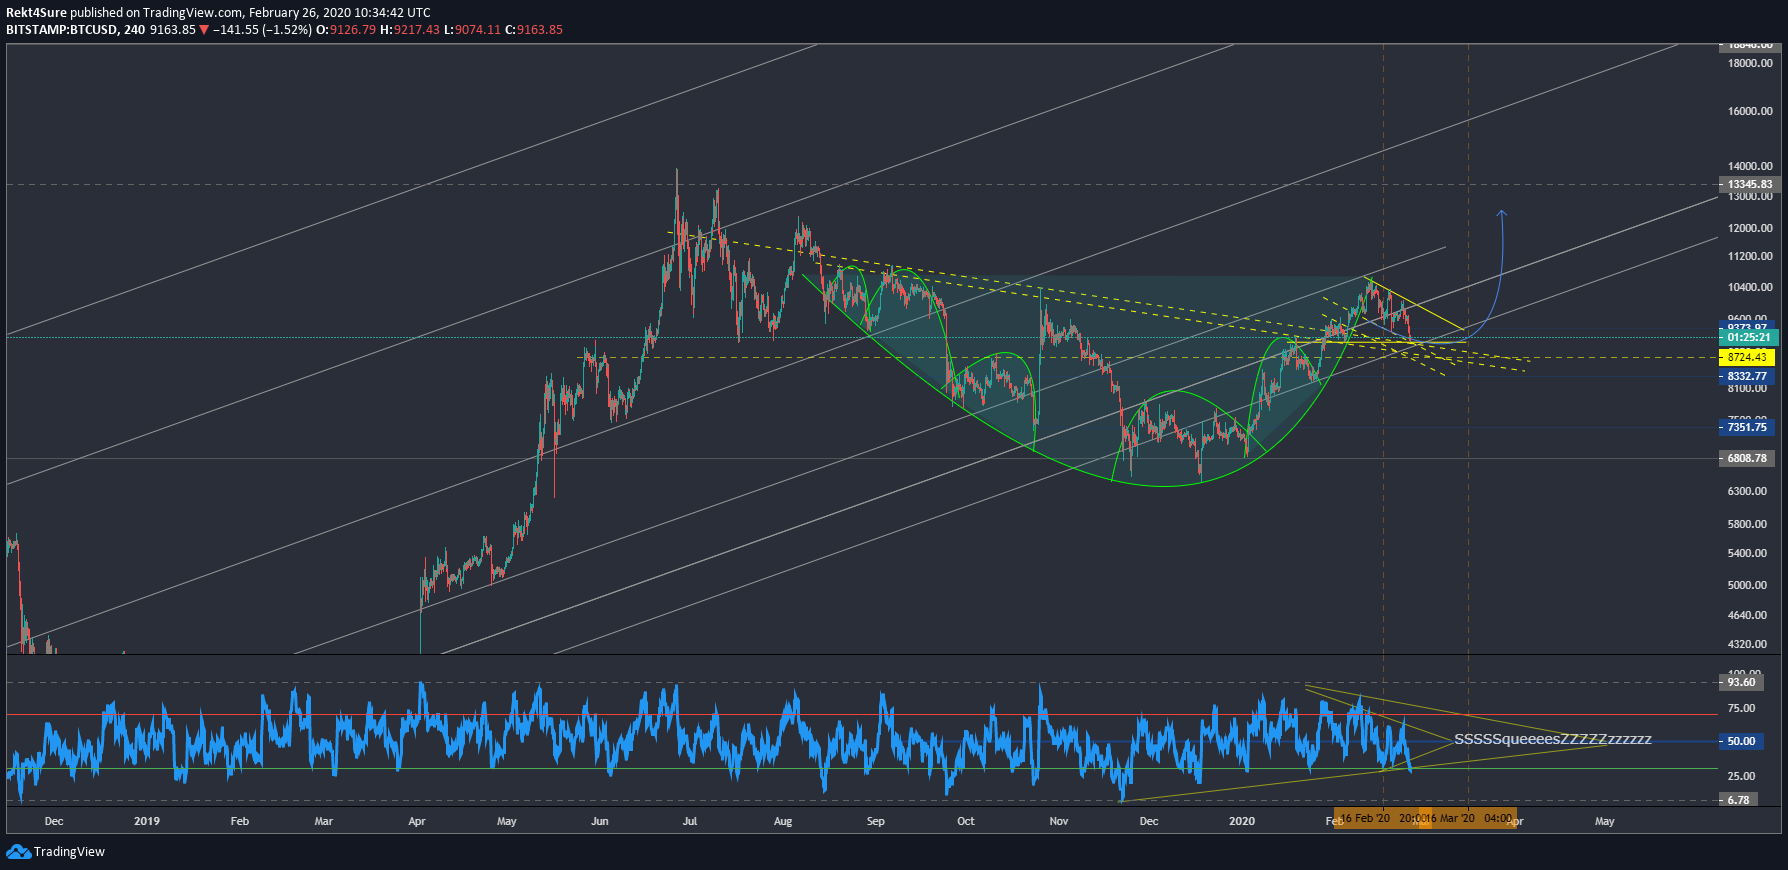Click the blue curved arrow head annotation
The height and width of the screenshot is (870, 1788).
(1501, 213)
